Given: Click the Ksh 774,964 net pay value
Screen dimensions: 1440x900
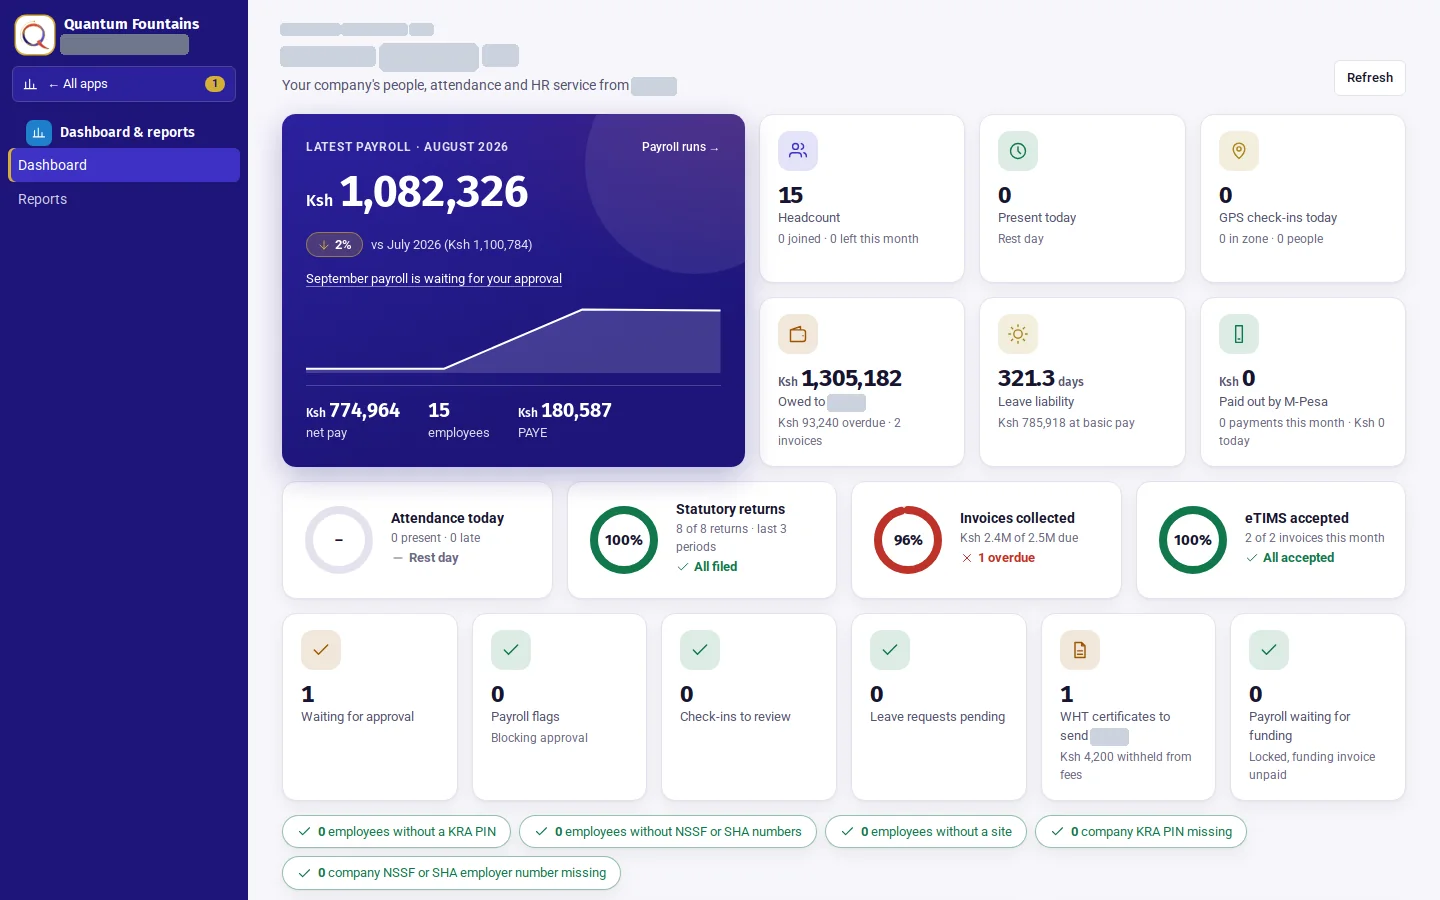Looking at the screenshot, I should [353, 411].
